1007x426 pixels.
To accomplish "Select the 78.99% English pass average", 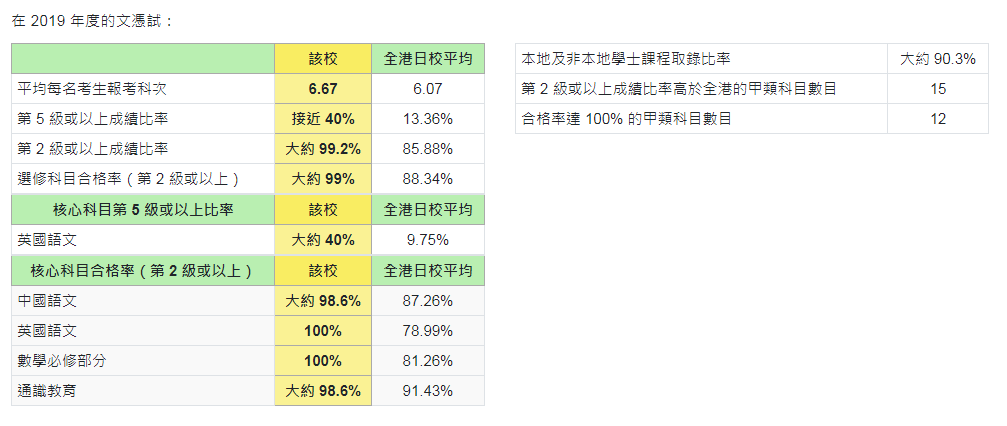I will pyautogui.click(x=428, y=331).
